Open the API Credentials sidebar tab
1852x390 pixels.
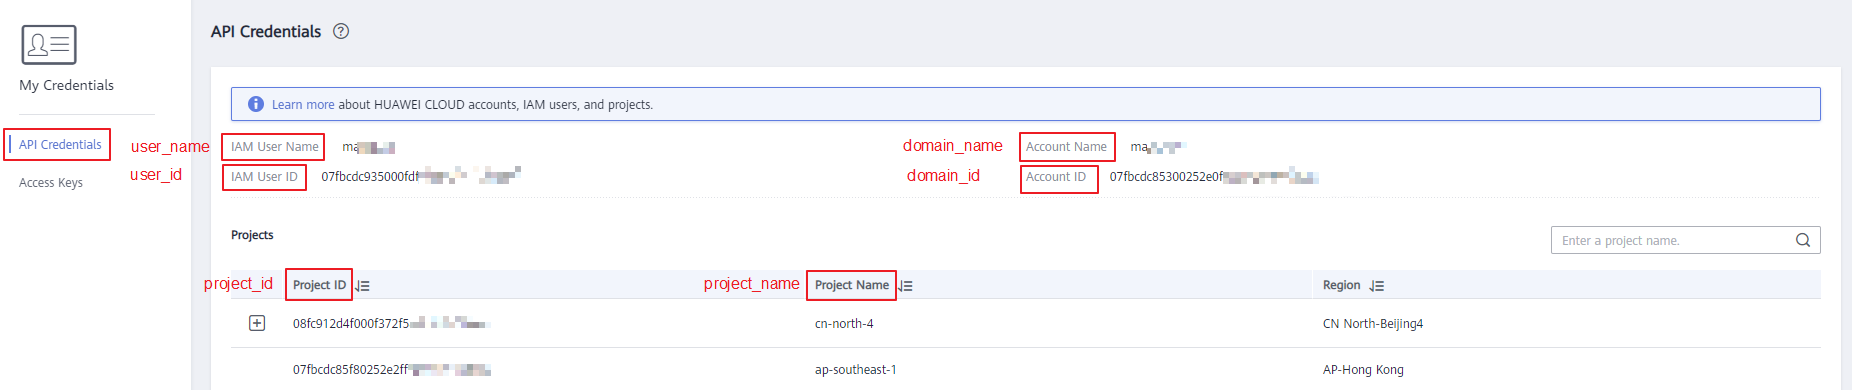pos(60,144)
